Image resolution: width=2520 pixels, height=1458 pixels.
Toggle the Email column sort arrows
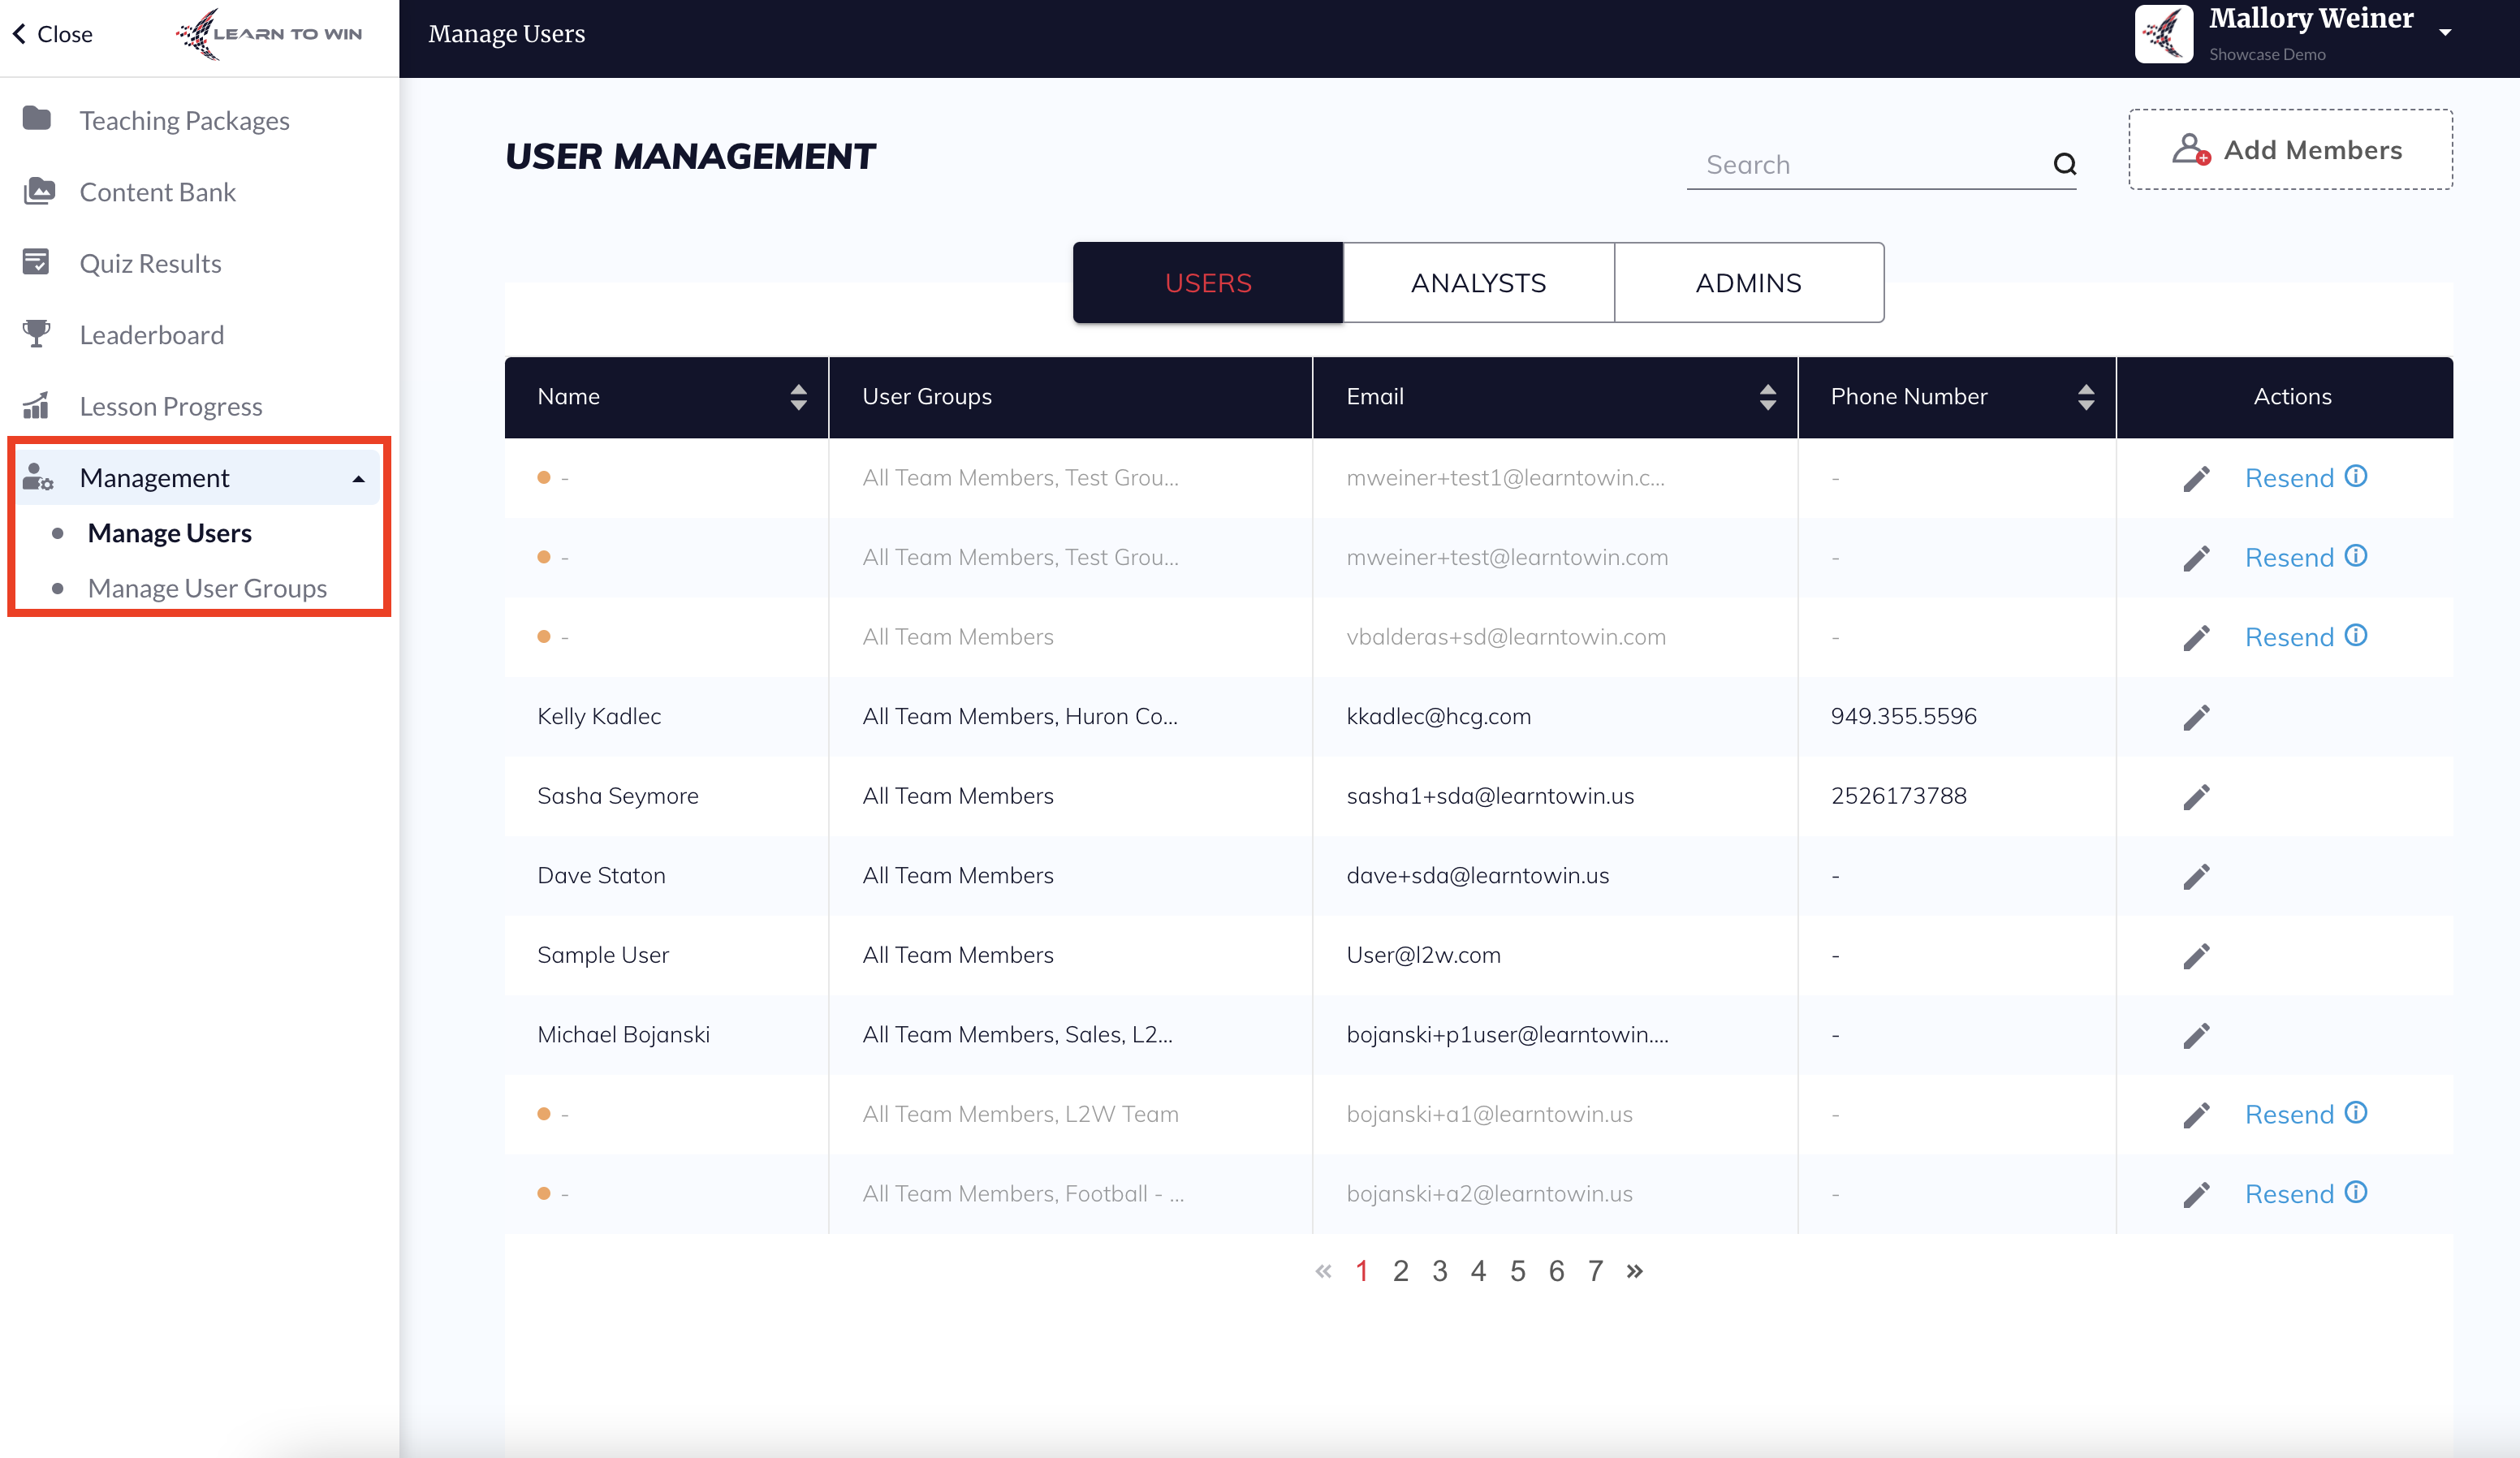click(1767, 397)
